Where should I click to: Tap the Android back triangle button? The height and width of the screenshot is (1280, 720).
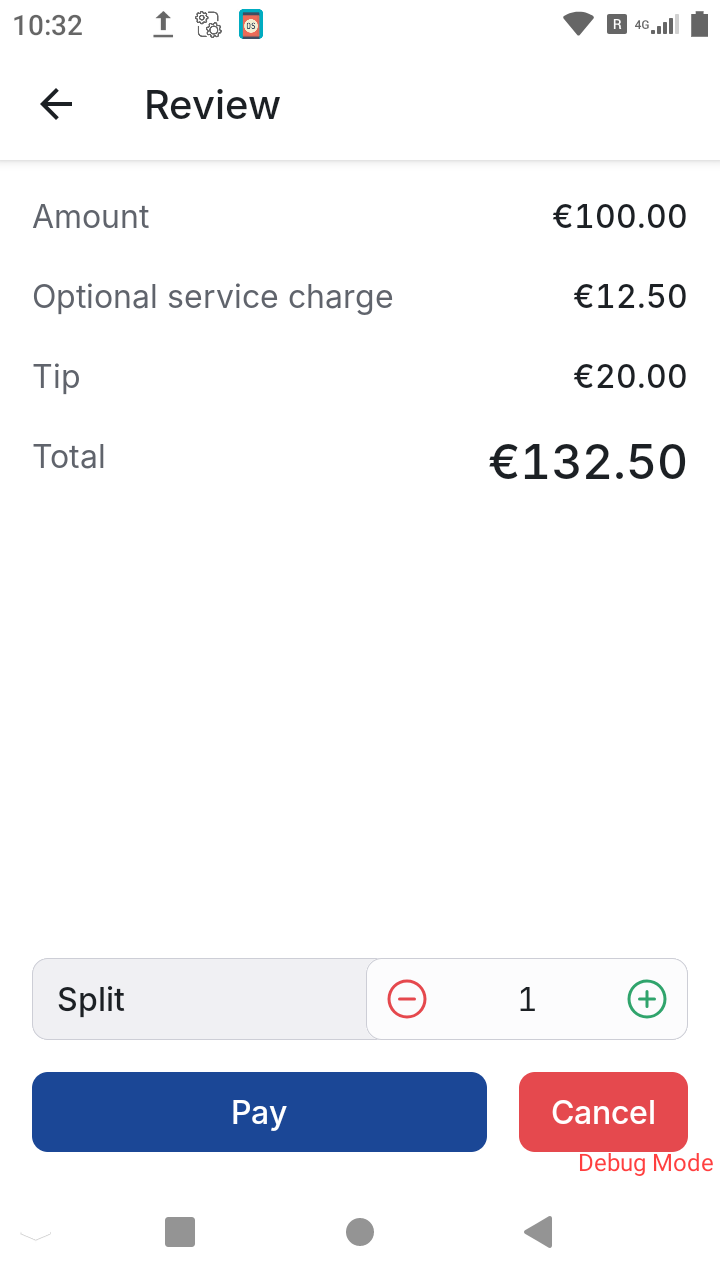(539, 1232)
